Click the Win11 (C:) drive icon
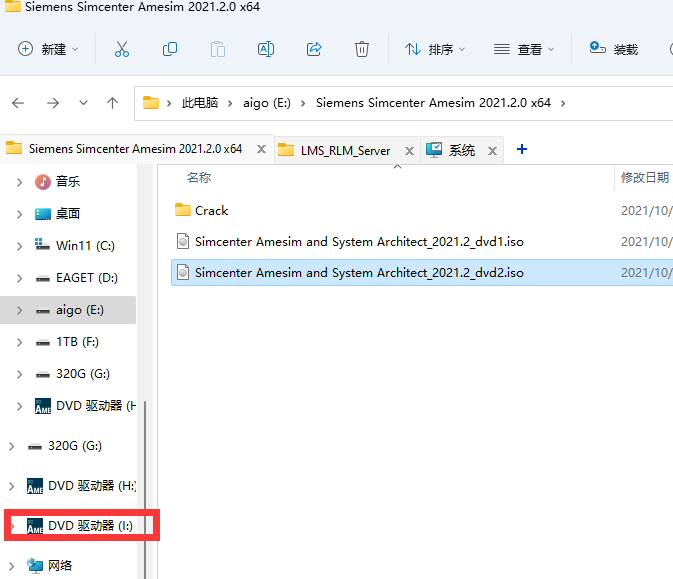The width and height of the screenshot is (673, 579). click(42, 245)
